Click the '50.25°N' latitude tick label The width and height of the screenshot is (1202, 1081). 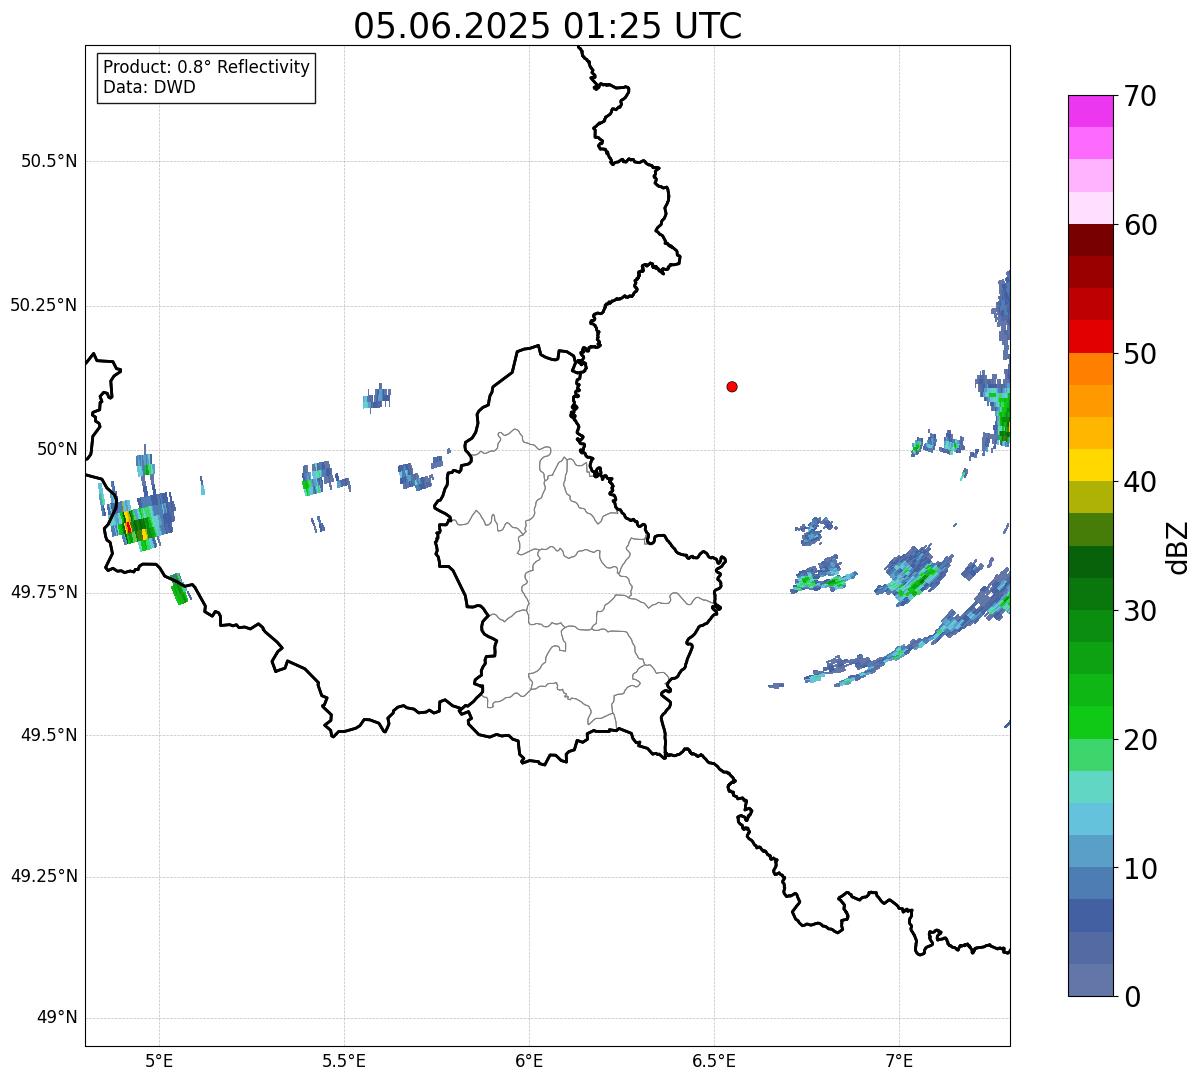[x=44, y=305]
